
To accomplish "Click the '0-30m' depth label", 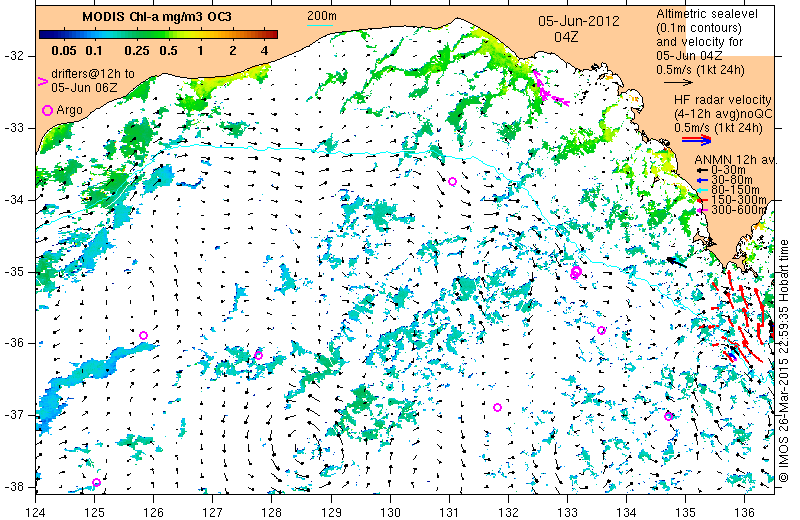I will [728, 170].
